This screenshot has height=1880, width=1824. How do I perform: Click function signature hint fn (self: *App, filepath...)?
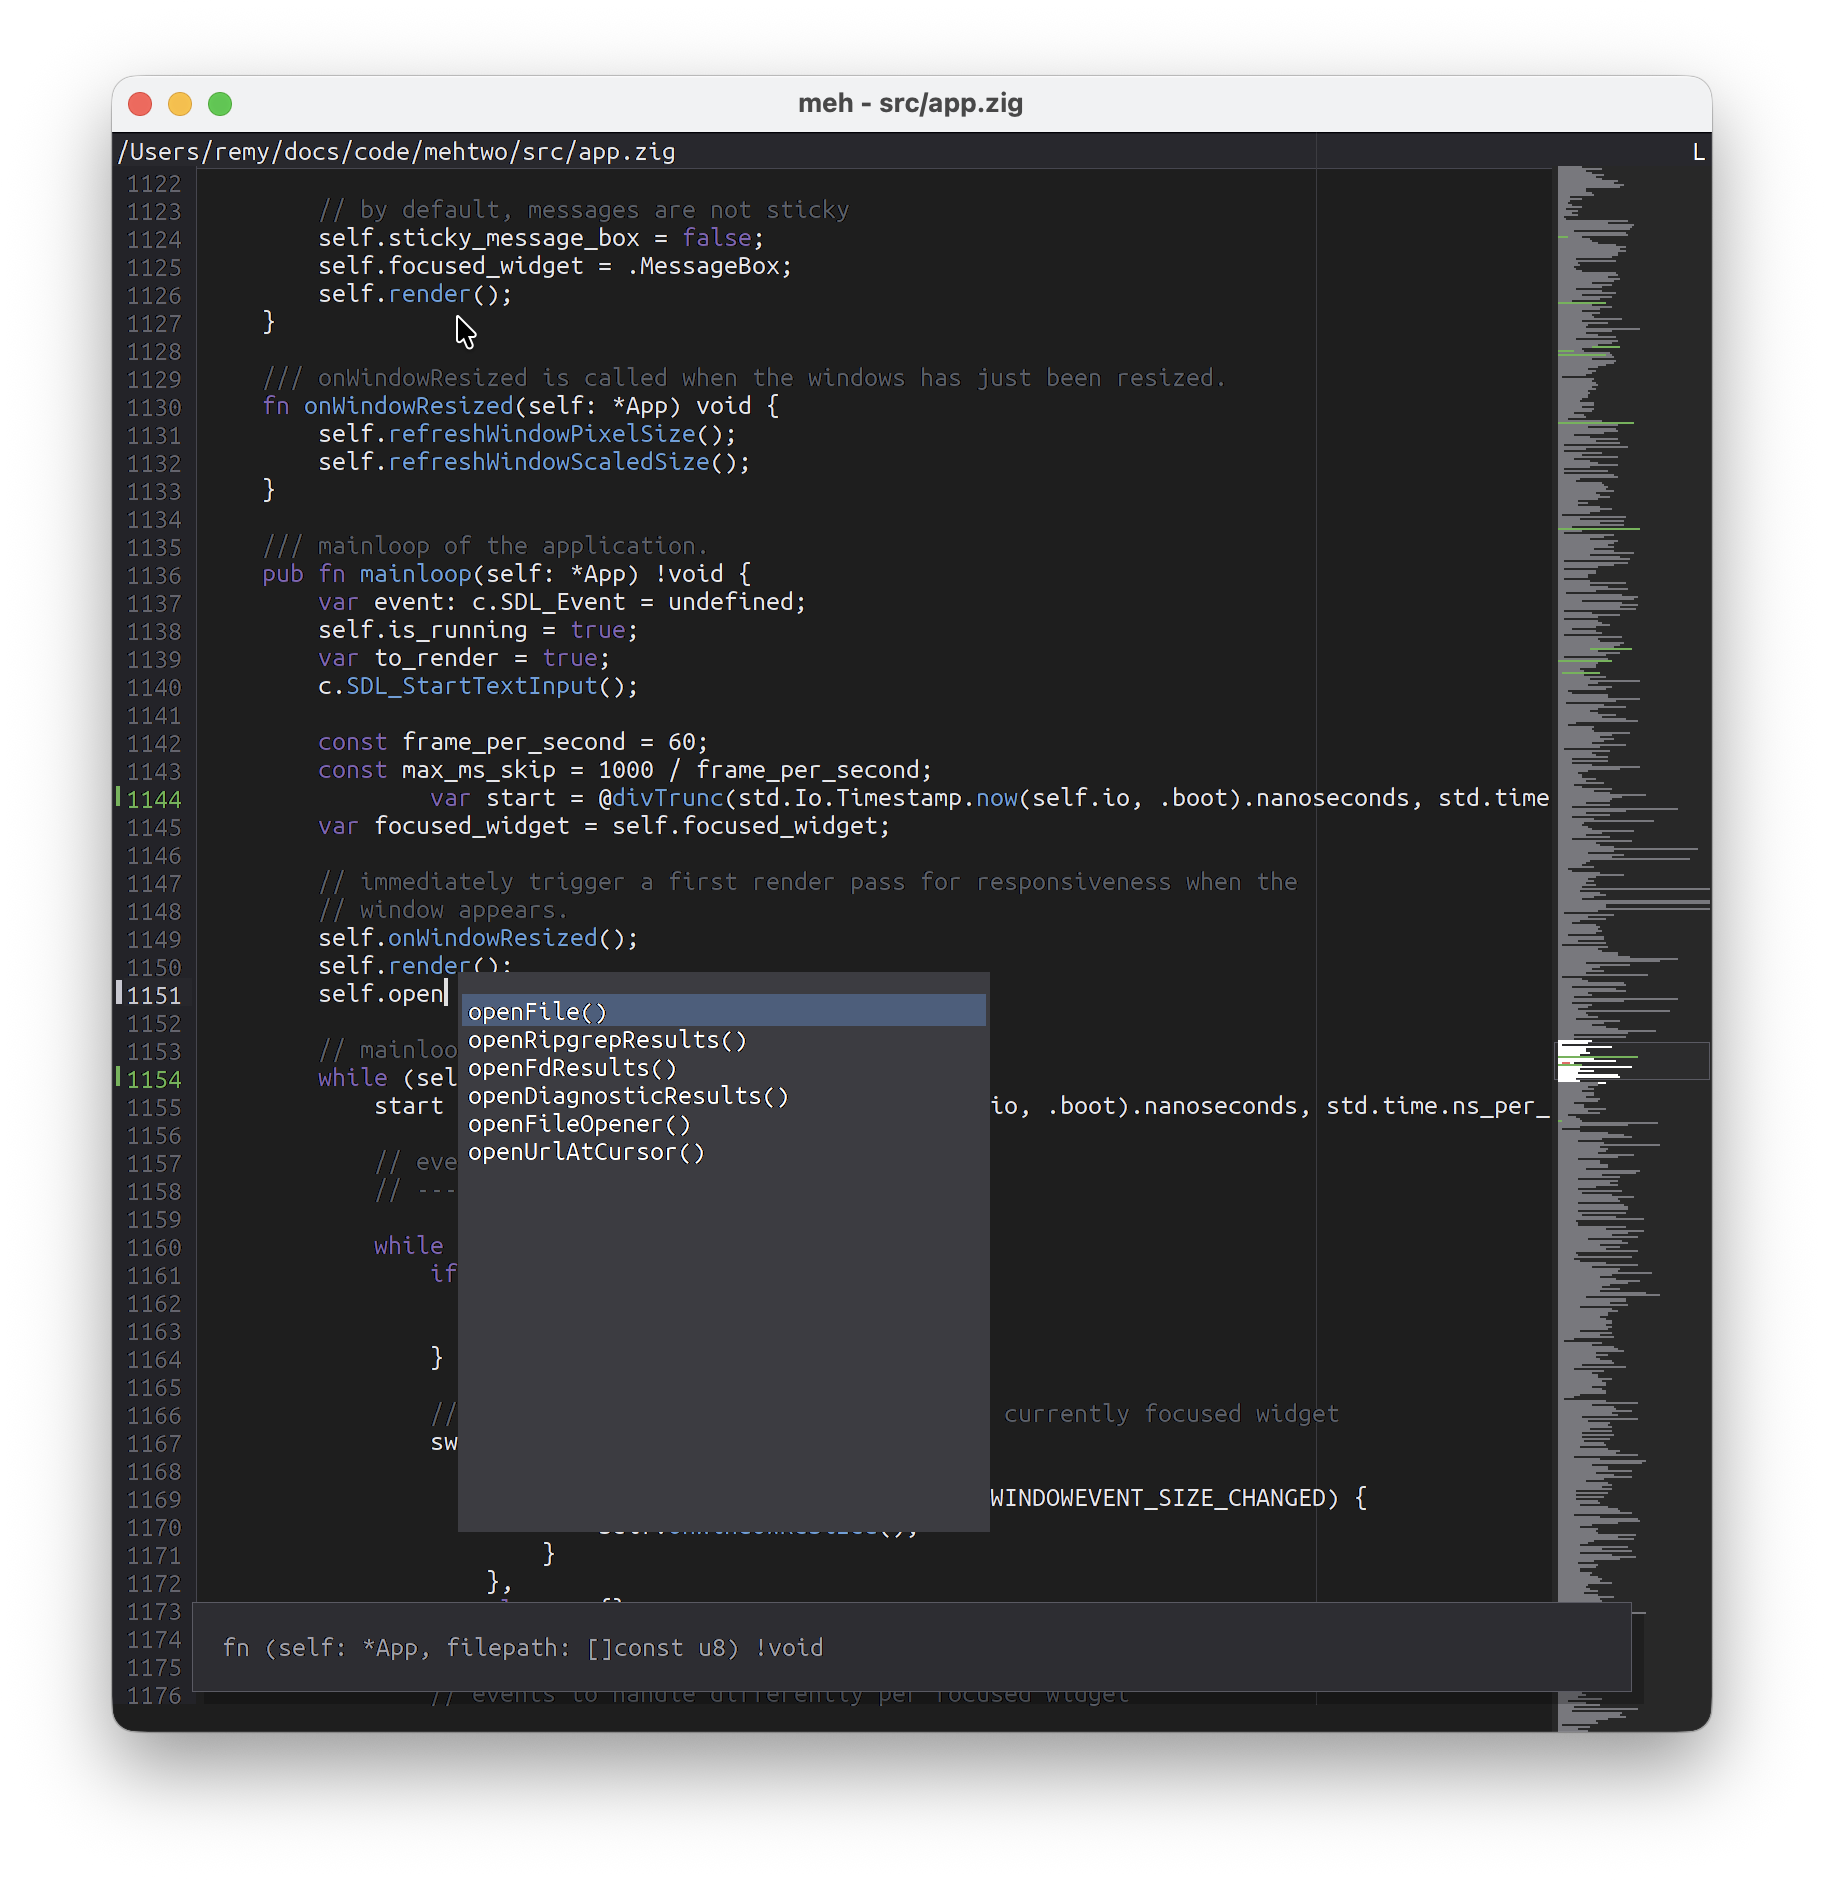click(523, 1647)
